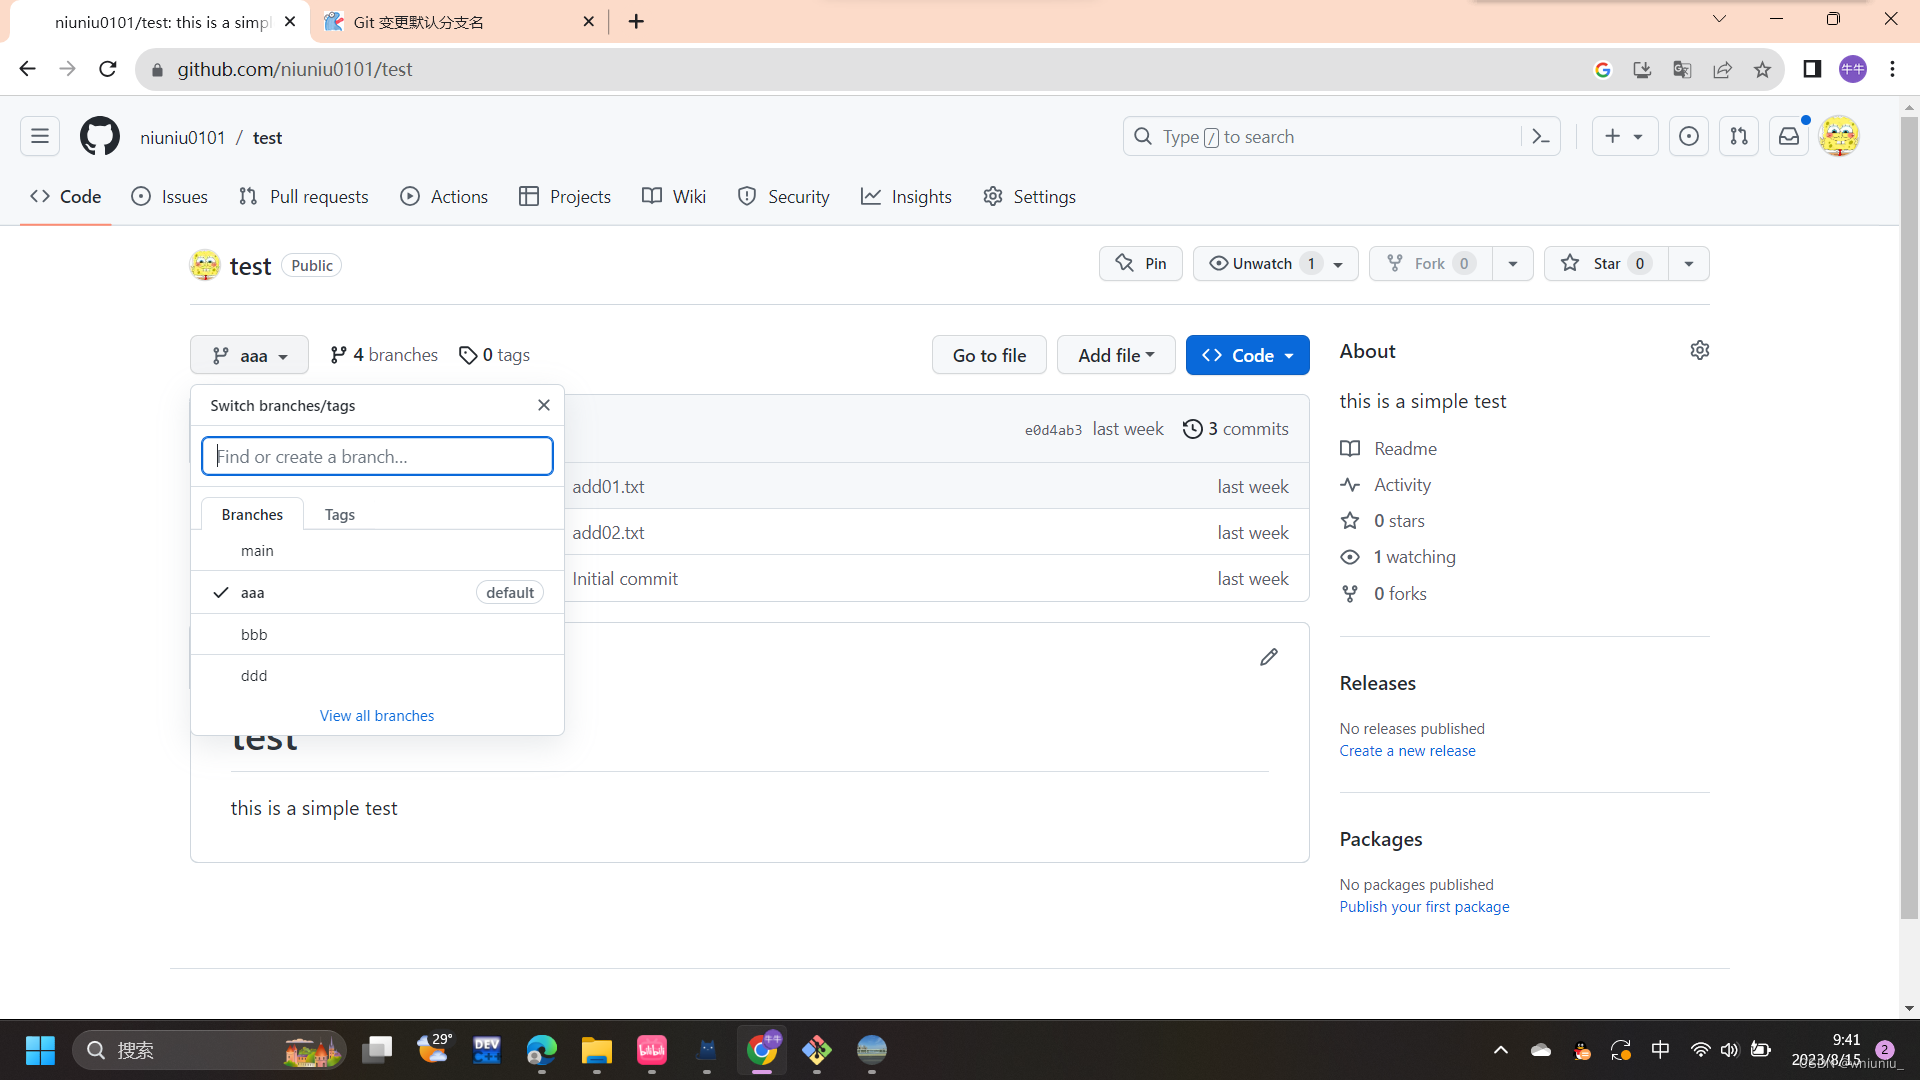The width and height of the screenshot is (1920, 1080).
Task: Close the Switch branches/tags popup
Action: click(544, 405)
